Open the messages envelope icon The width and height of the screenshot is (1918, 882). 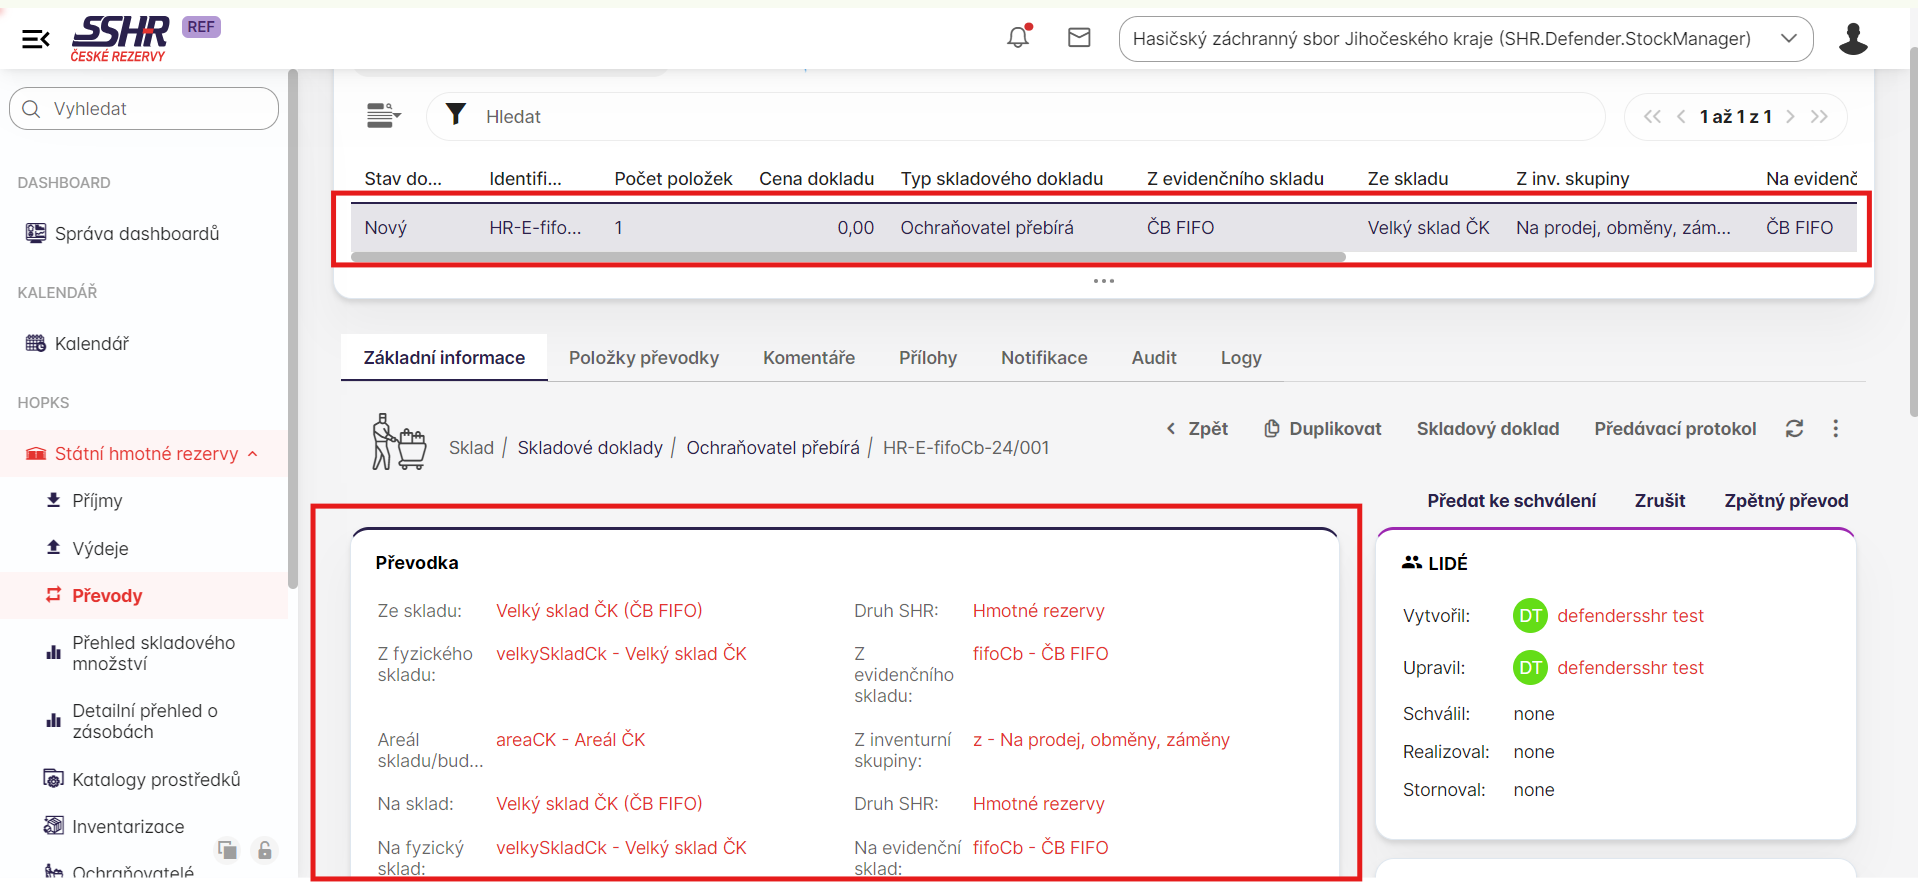[x=1079, y=38]
